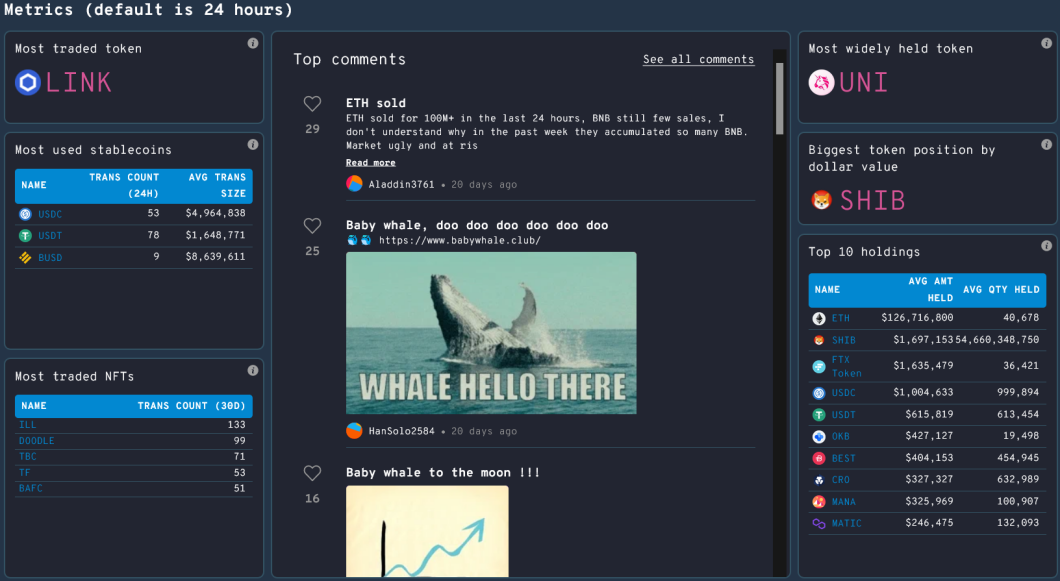Click 'AVG AMT HELD' column header
Image resolution: width=1060 pixels, height=581 pixels.
930,289
